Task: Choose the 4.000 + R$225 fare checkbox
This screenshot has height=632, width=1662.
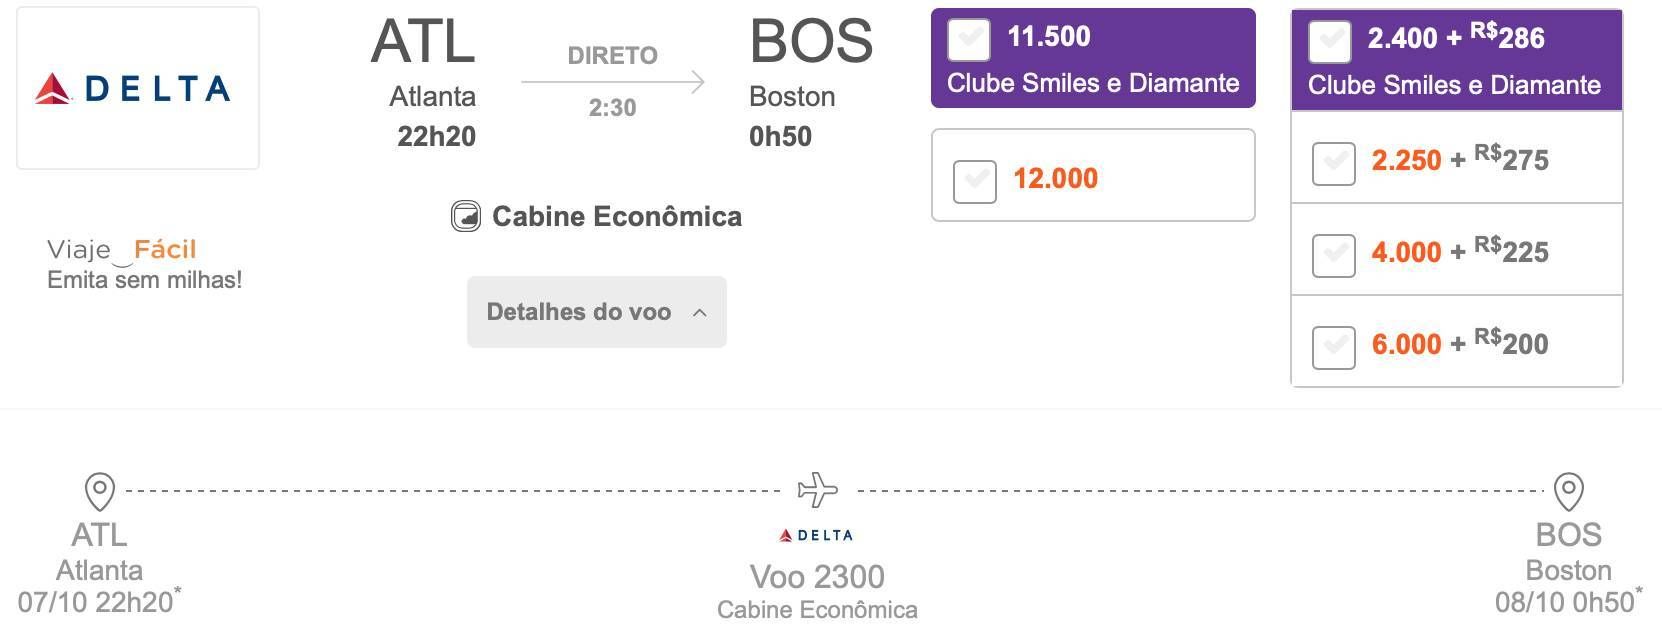Action: pyautogui.click(x=1334, y=255)
